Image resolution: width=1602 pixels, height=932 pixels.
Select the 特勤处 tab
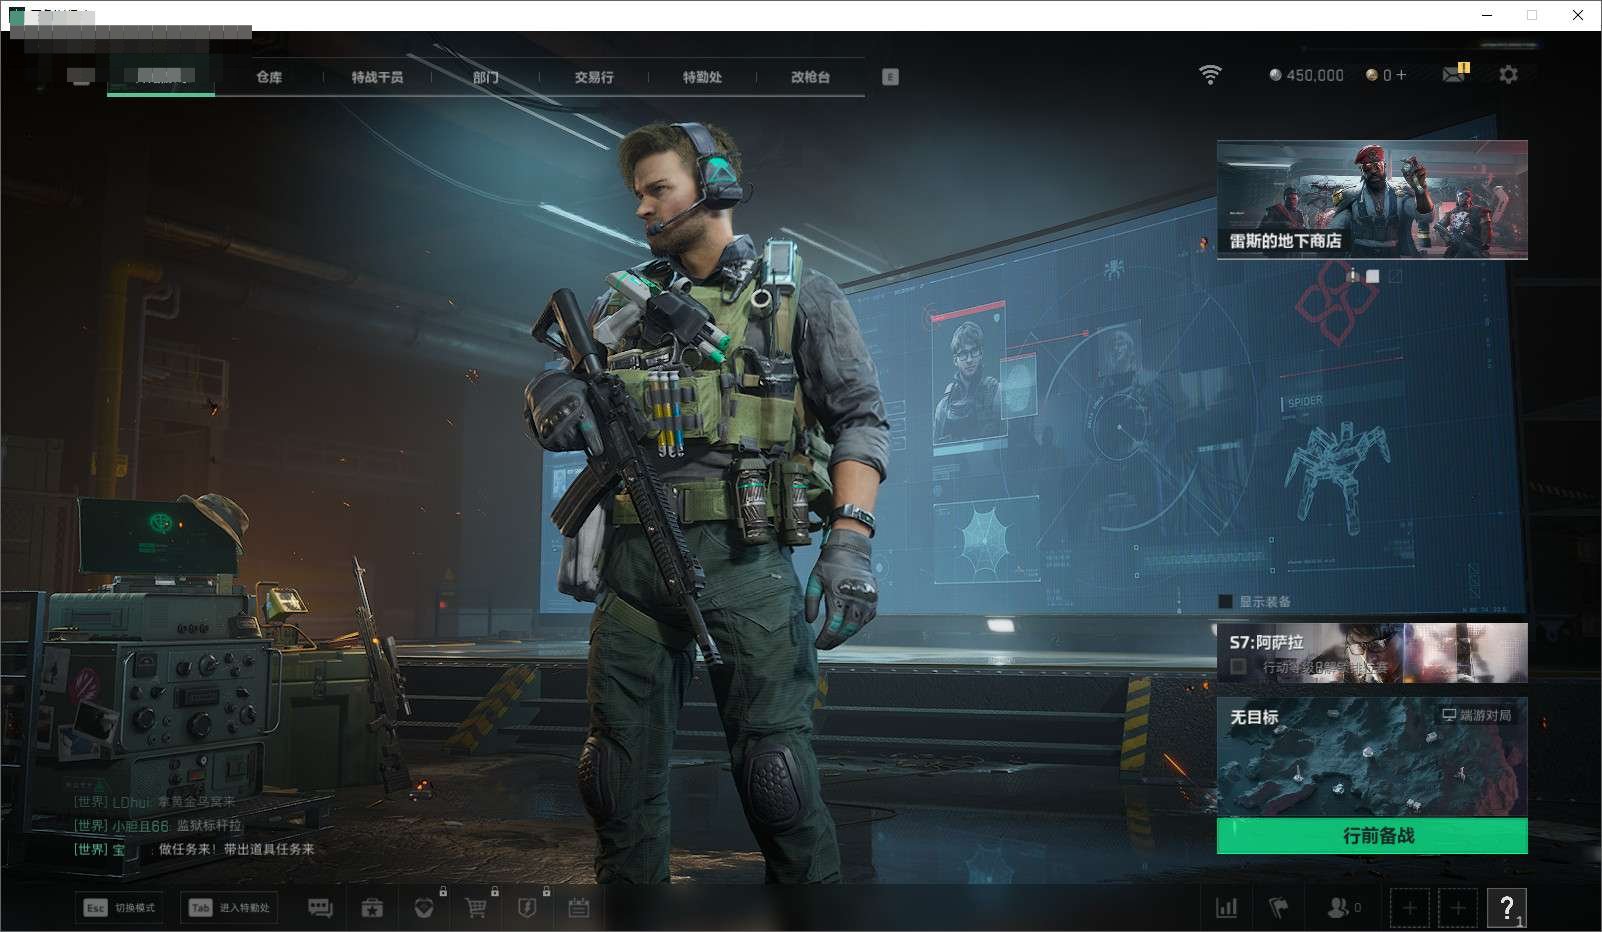point(702,77)
